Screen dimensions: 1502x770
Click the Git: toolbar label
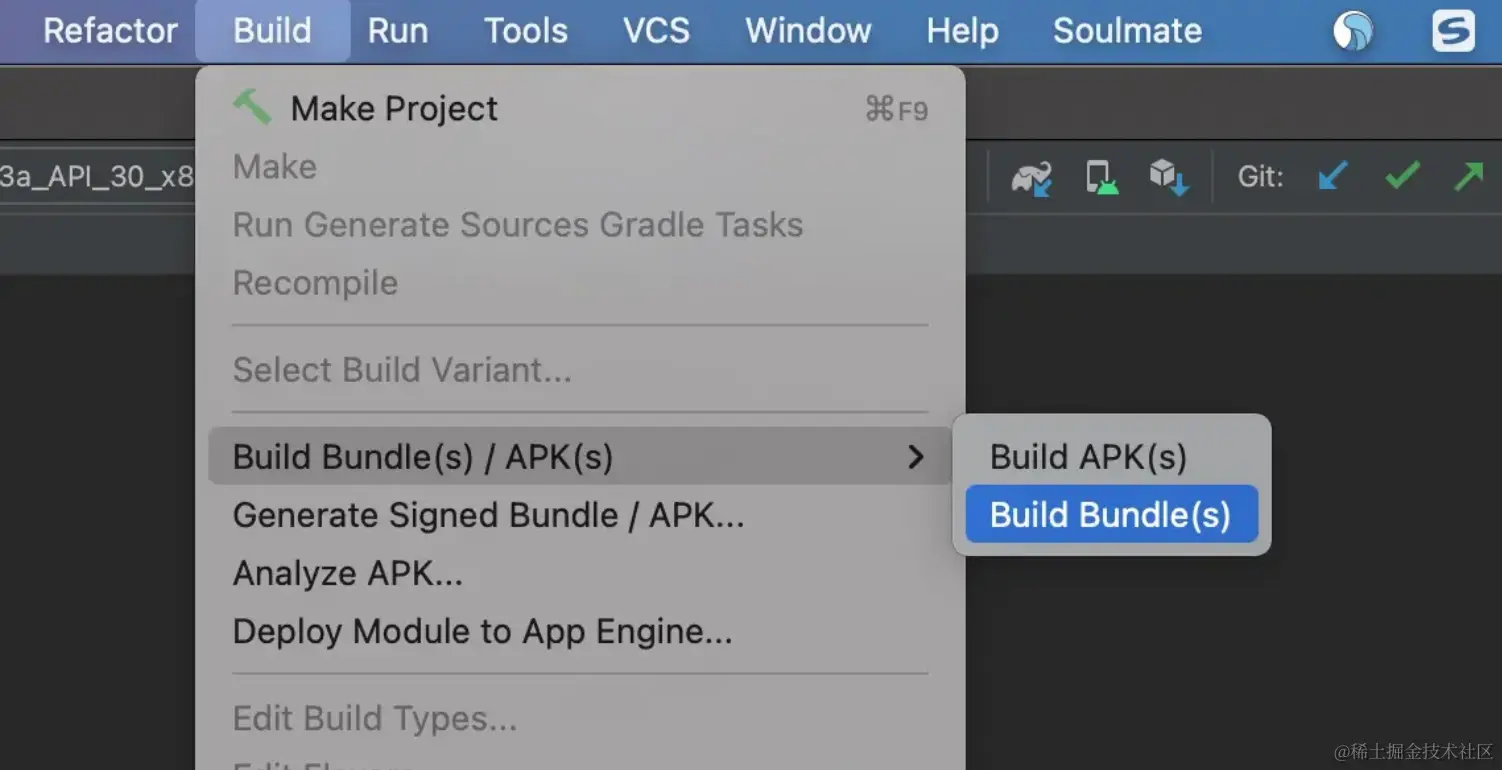(x=1260, y=177)
